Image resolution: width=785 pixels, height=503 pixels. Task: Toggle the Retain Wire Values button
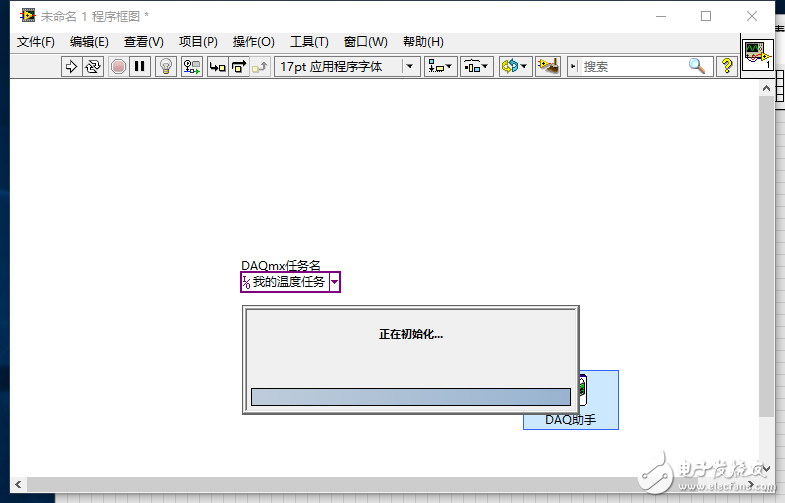192,67
